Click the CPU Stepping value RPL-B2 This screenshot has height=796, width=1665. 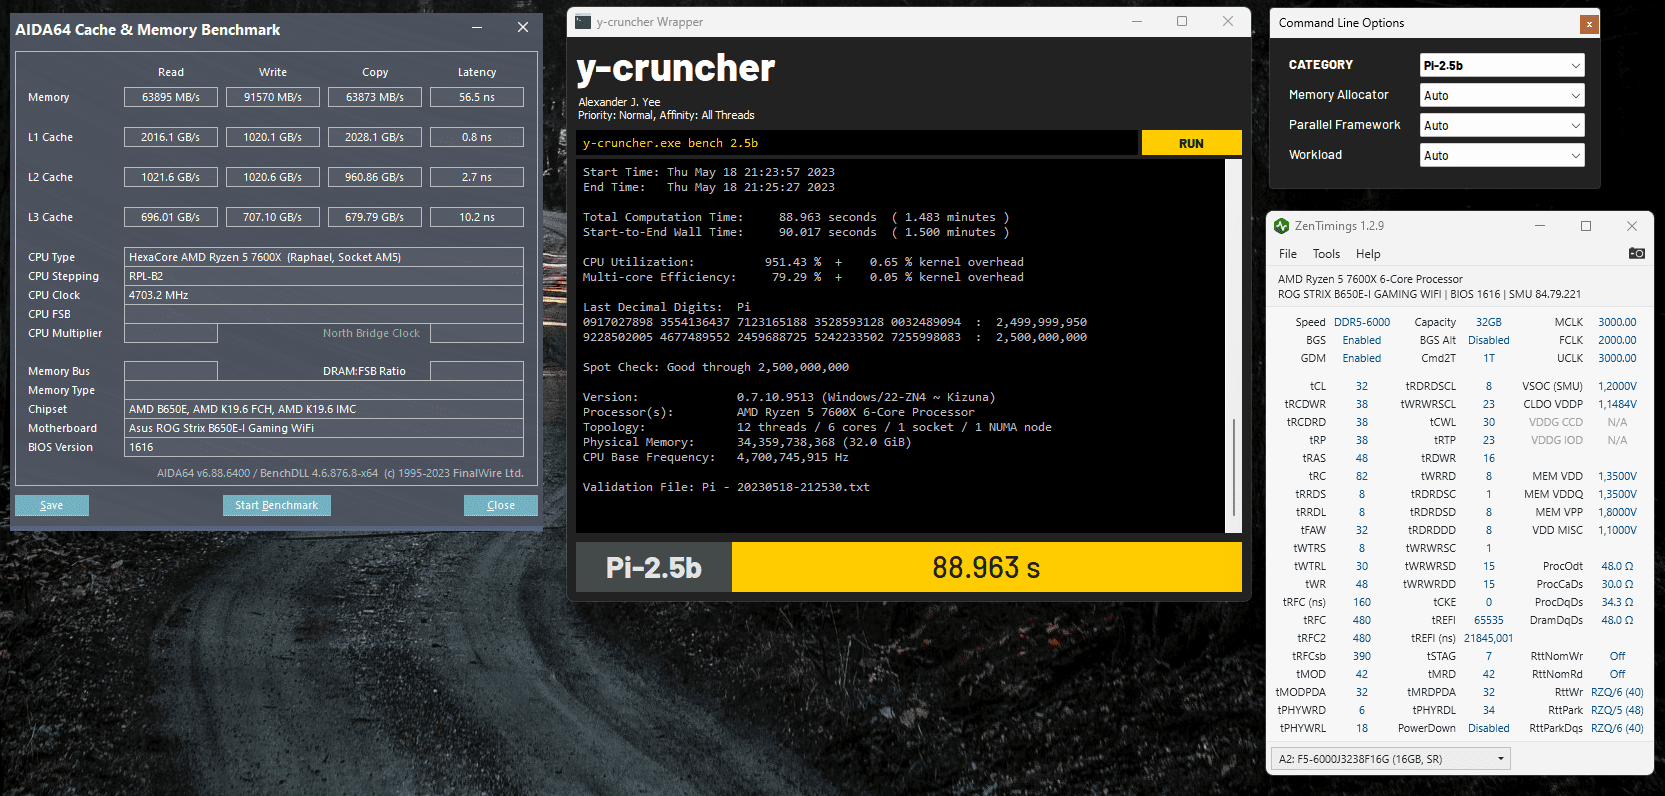pos(324,276)
